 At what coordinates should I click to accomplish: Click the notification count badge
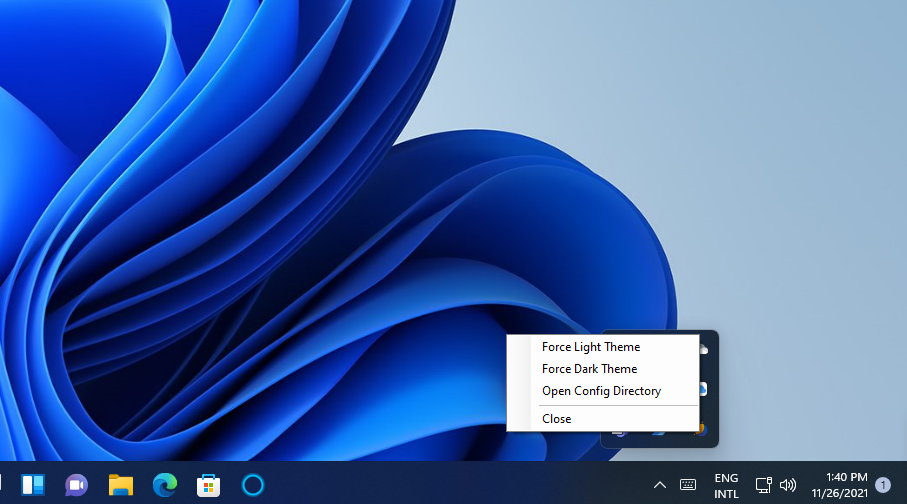[883, 485]
